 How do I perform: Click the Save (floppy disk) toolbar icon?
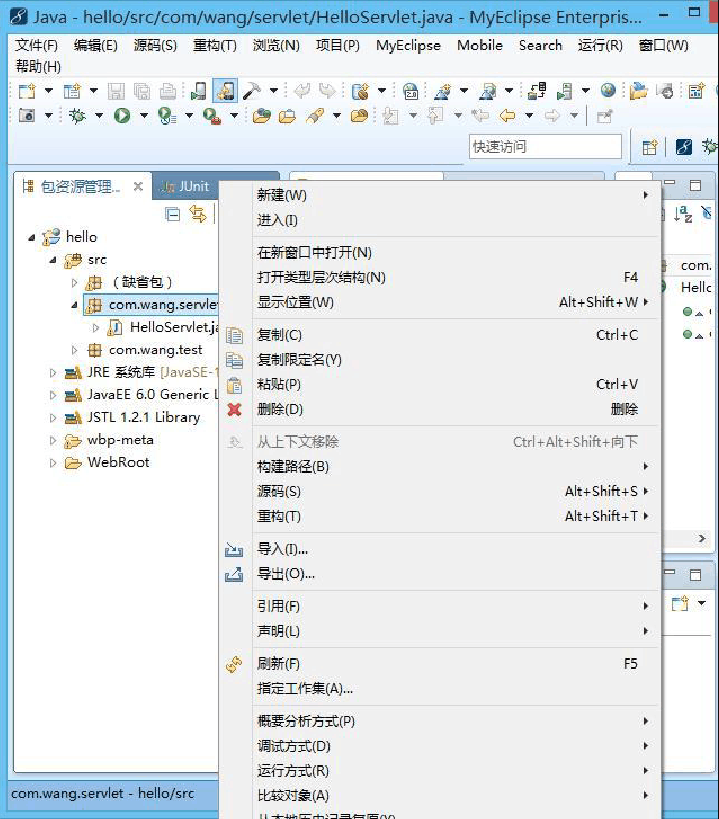click(116, 91)
